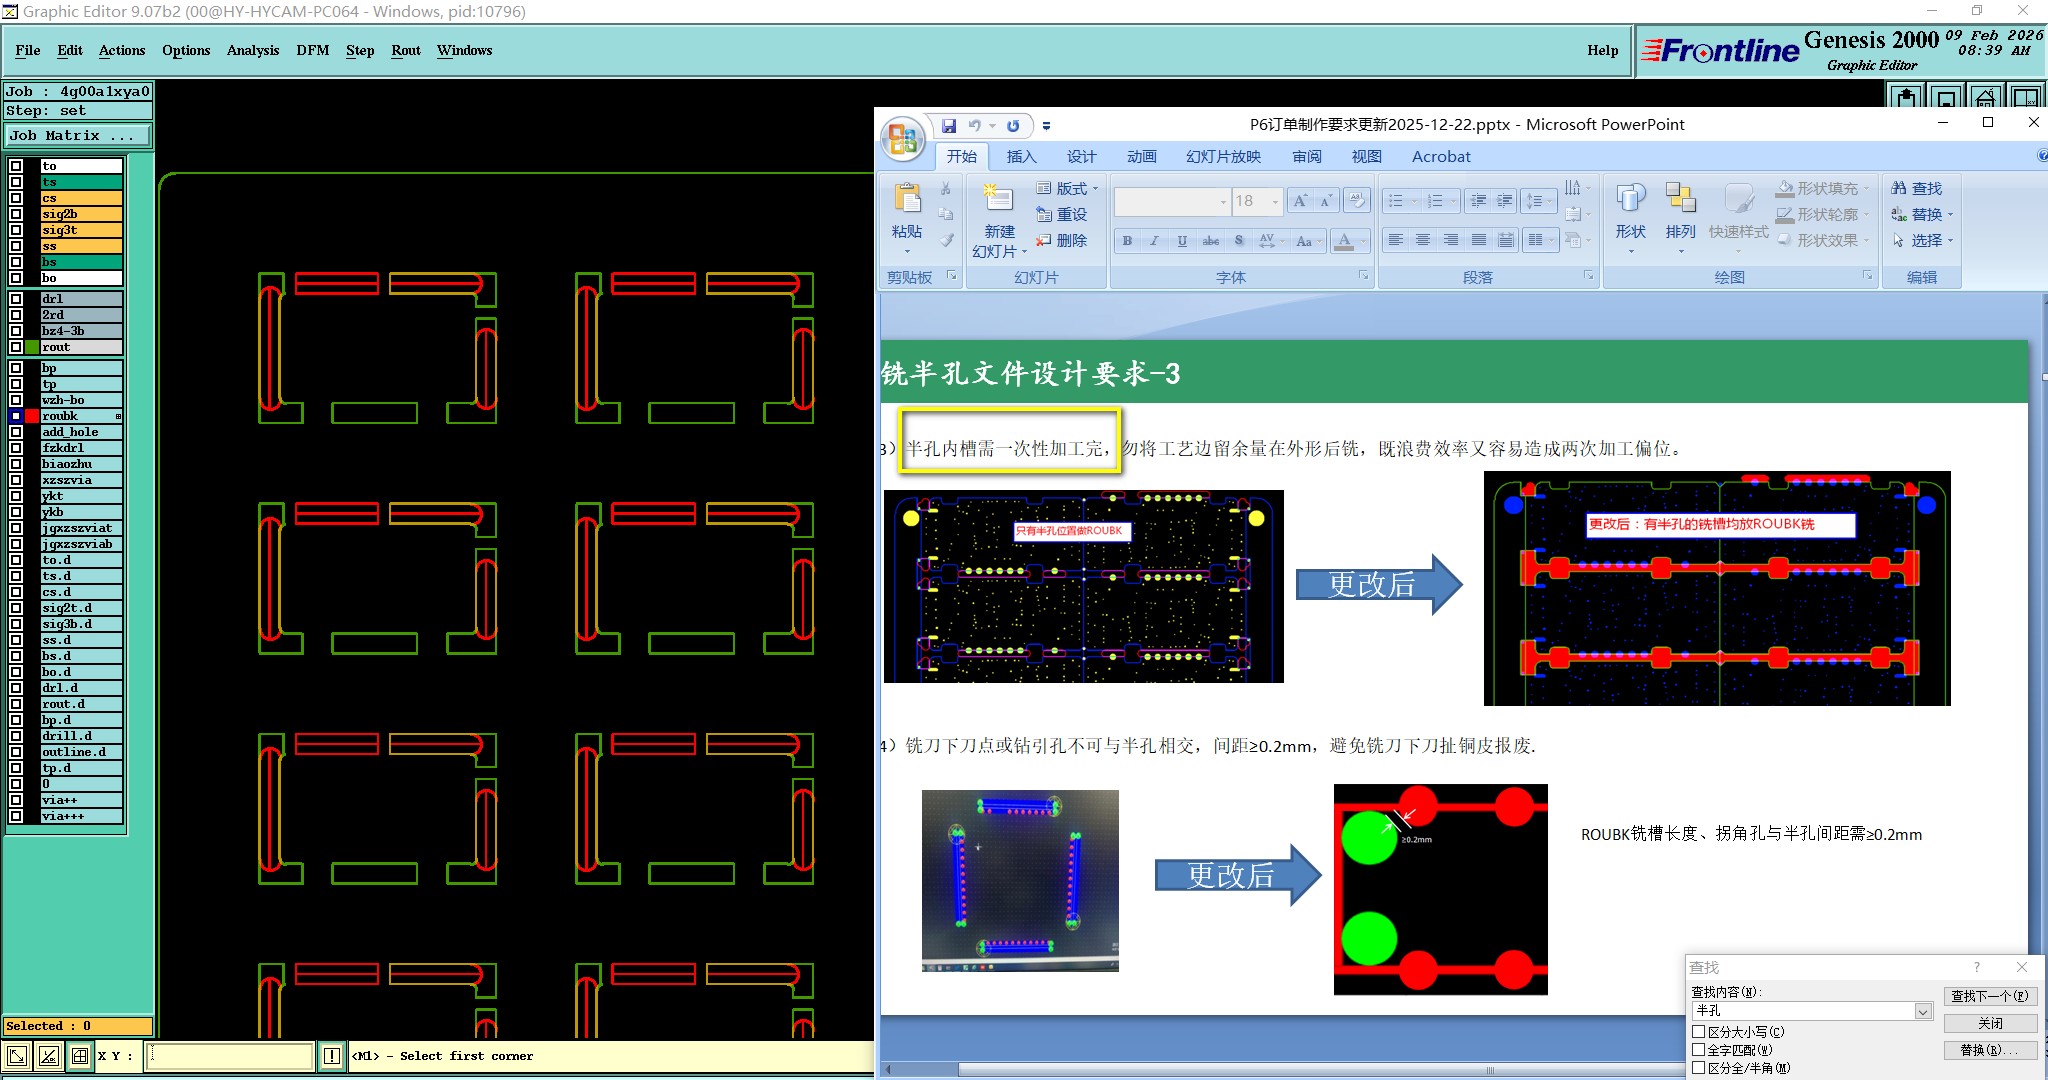
Task: Click the 排列 (arrange) icon
Action: [x=1680, y=199]
